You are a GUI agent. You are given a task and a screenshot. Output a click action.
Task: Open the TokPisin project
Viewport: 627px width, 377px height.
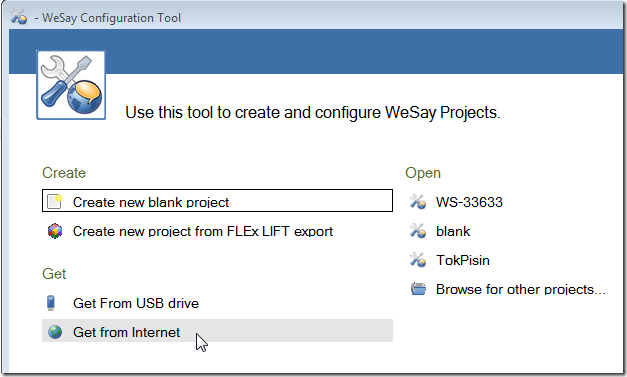[463, 260]
